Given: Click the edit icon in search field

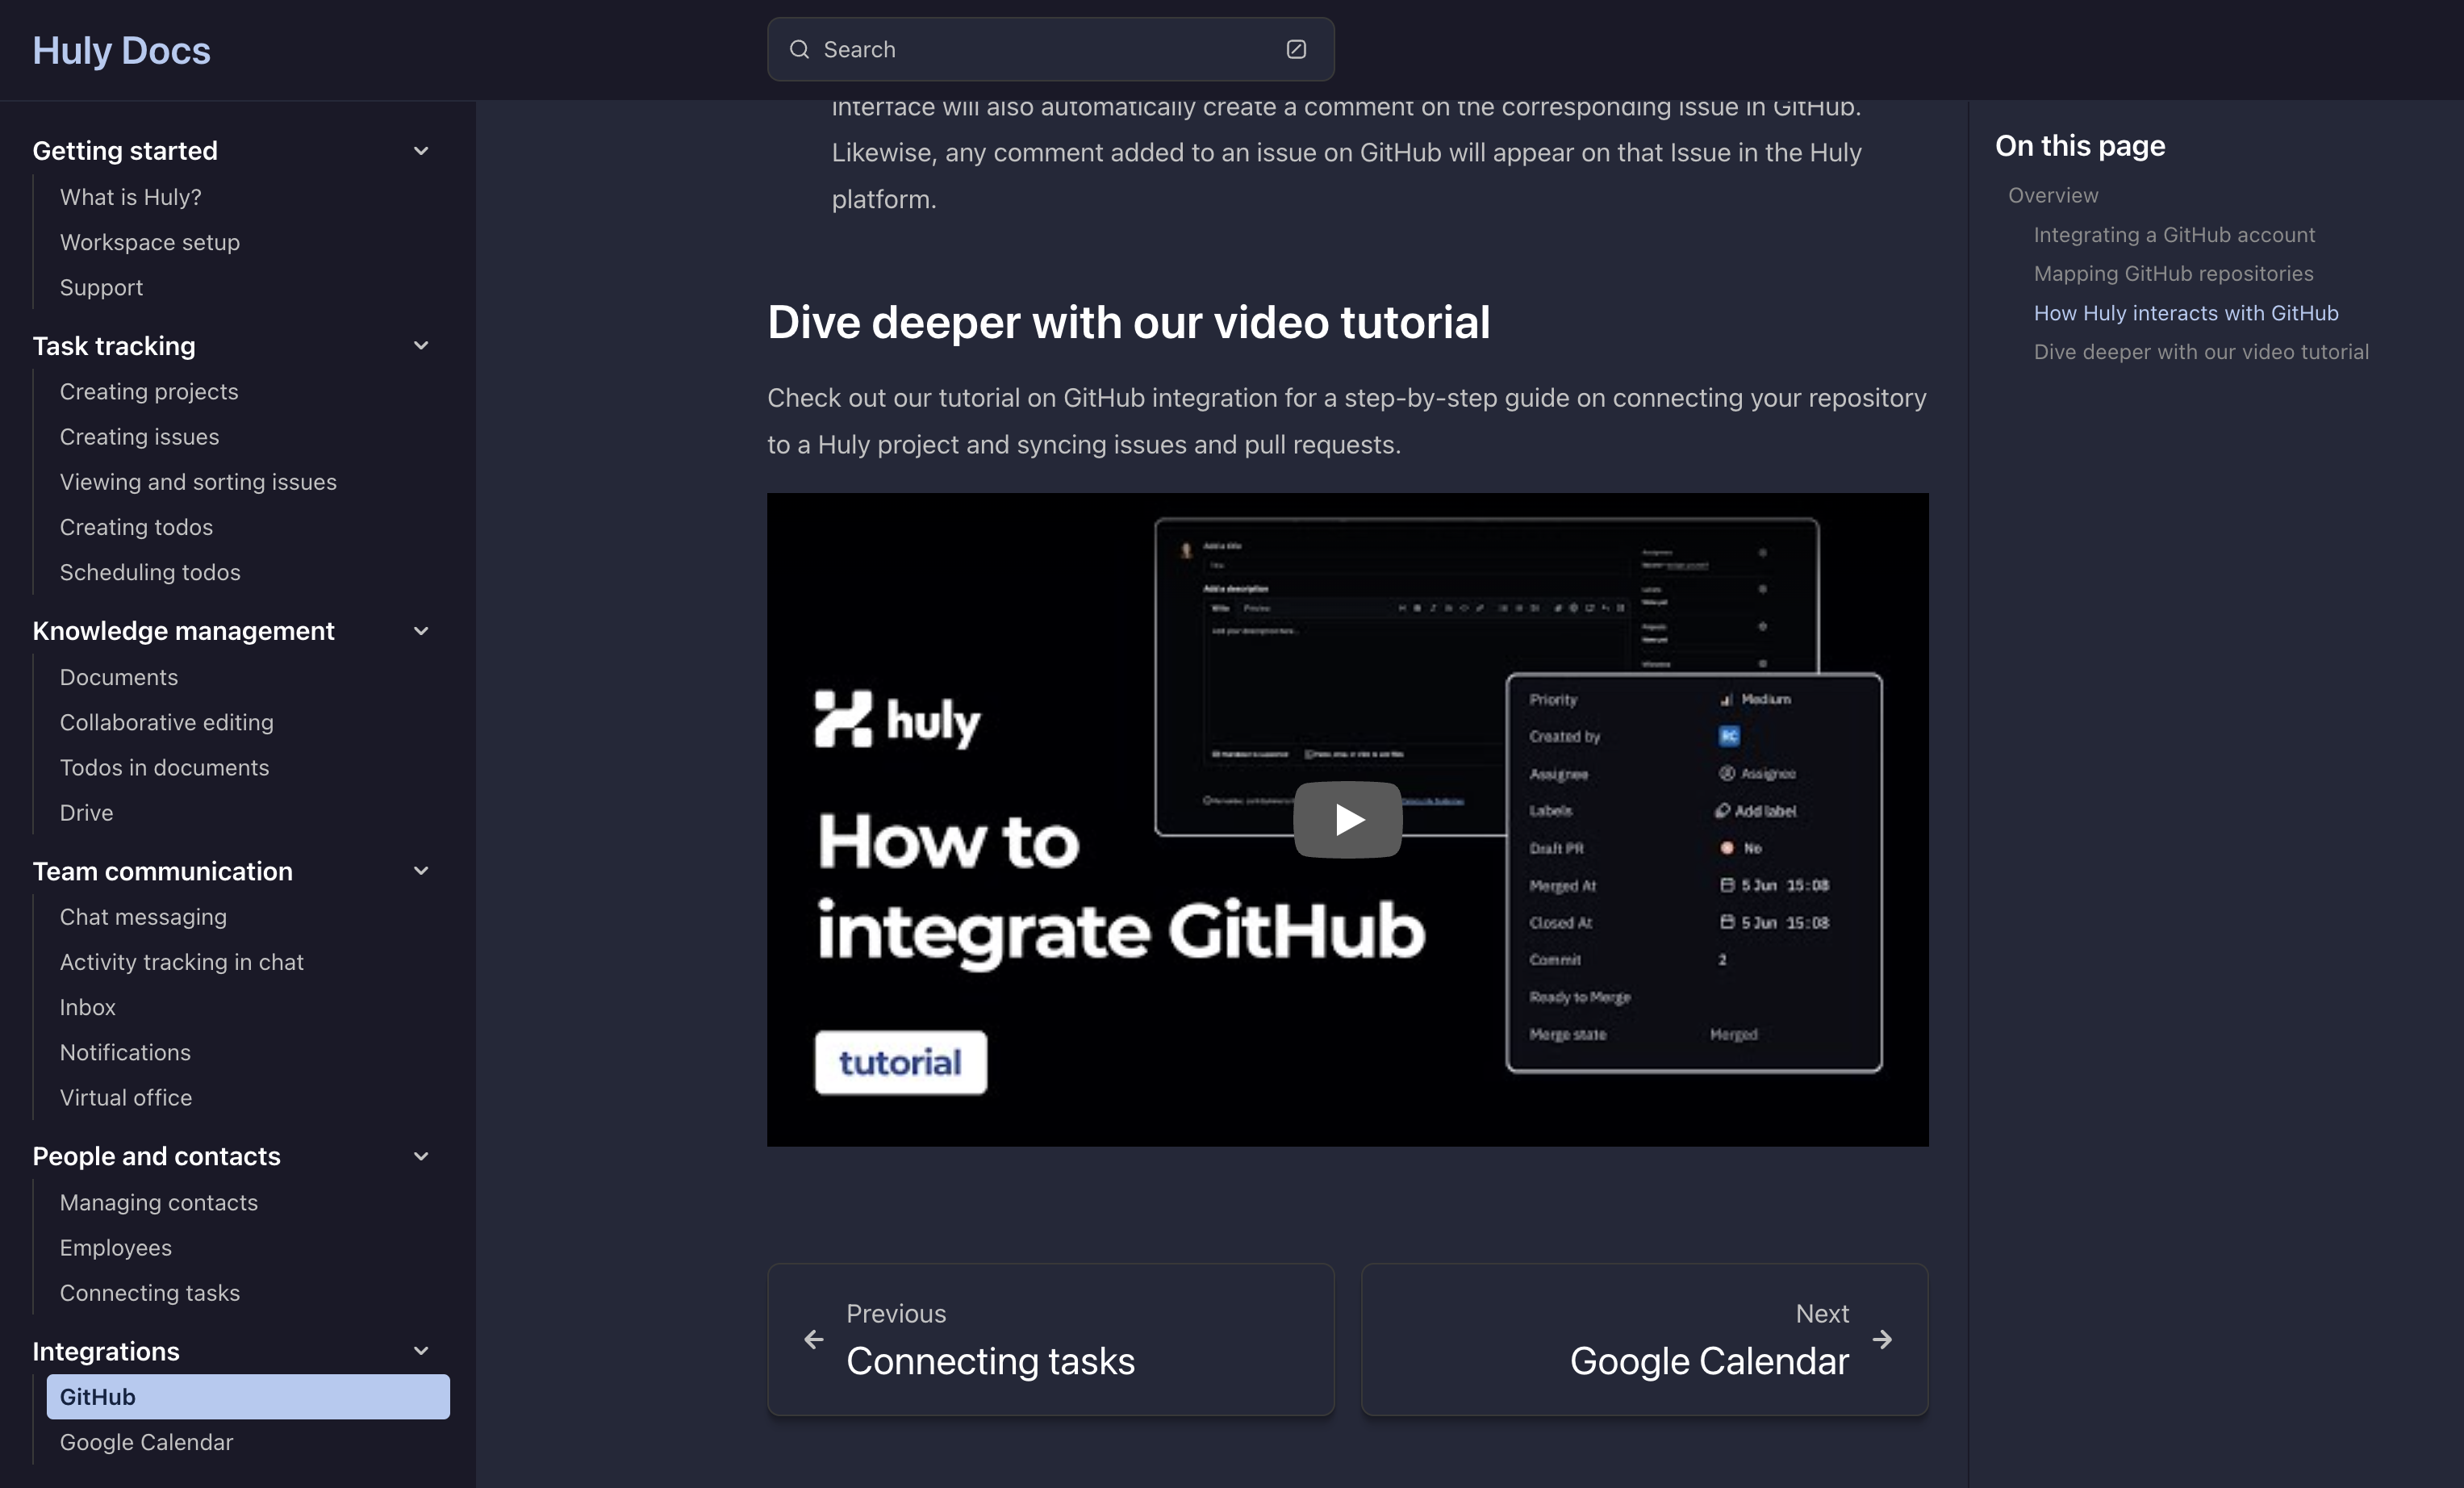Looking at the screenshot, I should [x=1296, y=49].
